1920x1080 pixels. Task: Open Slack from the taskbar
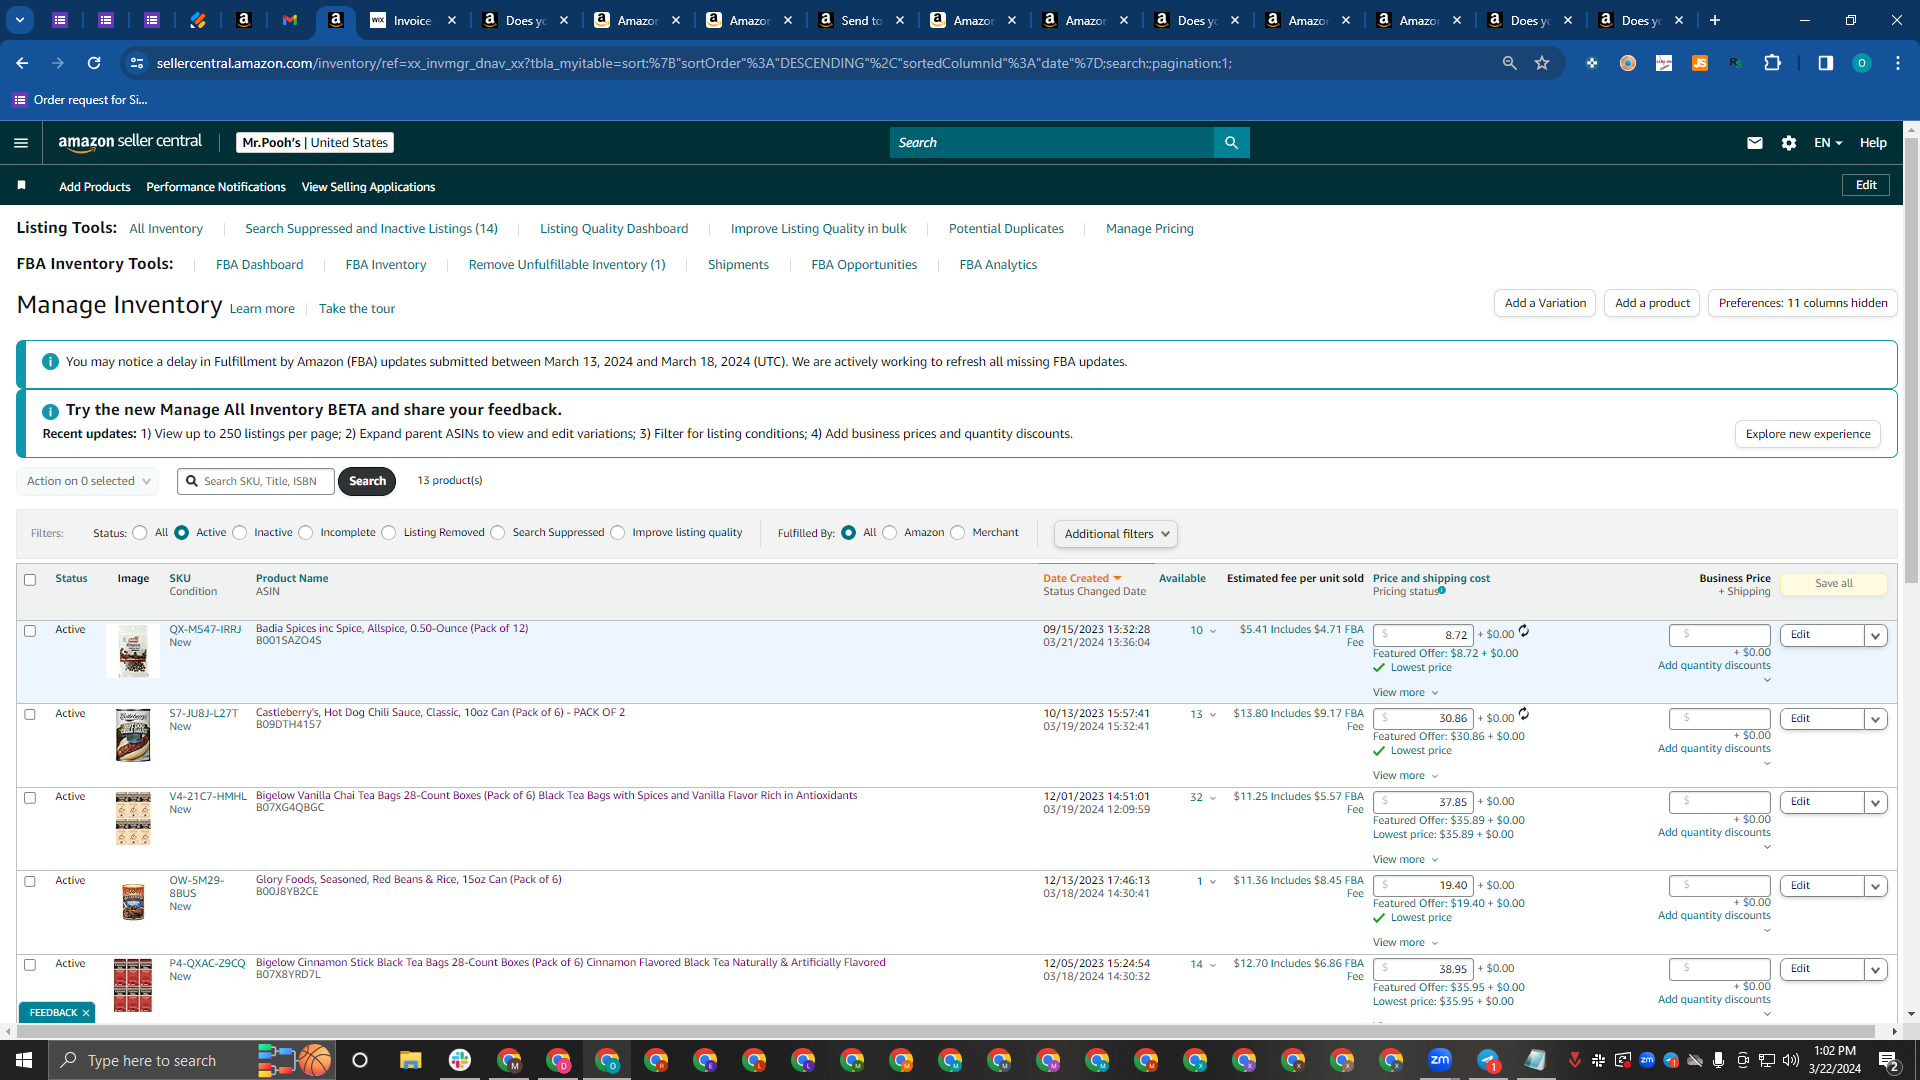click(460, 1060)
